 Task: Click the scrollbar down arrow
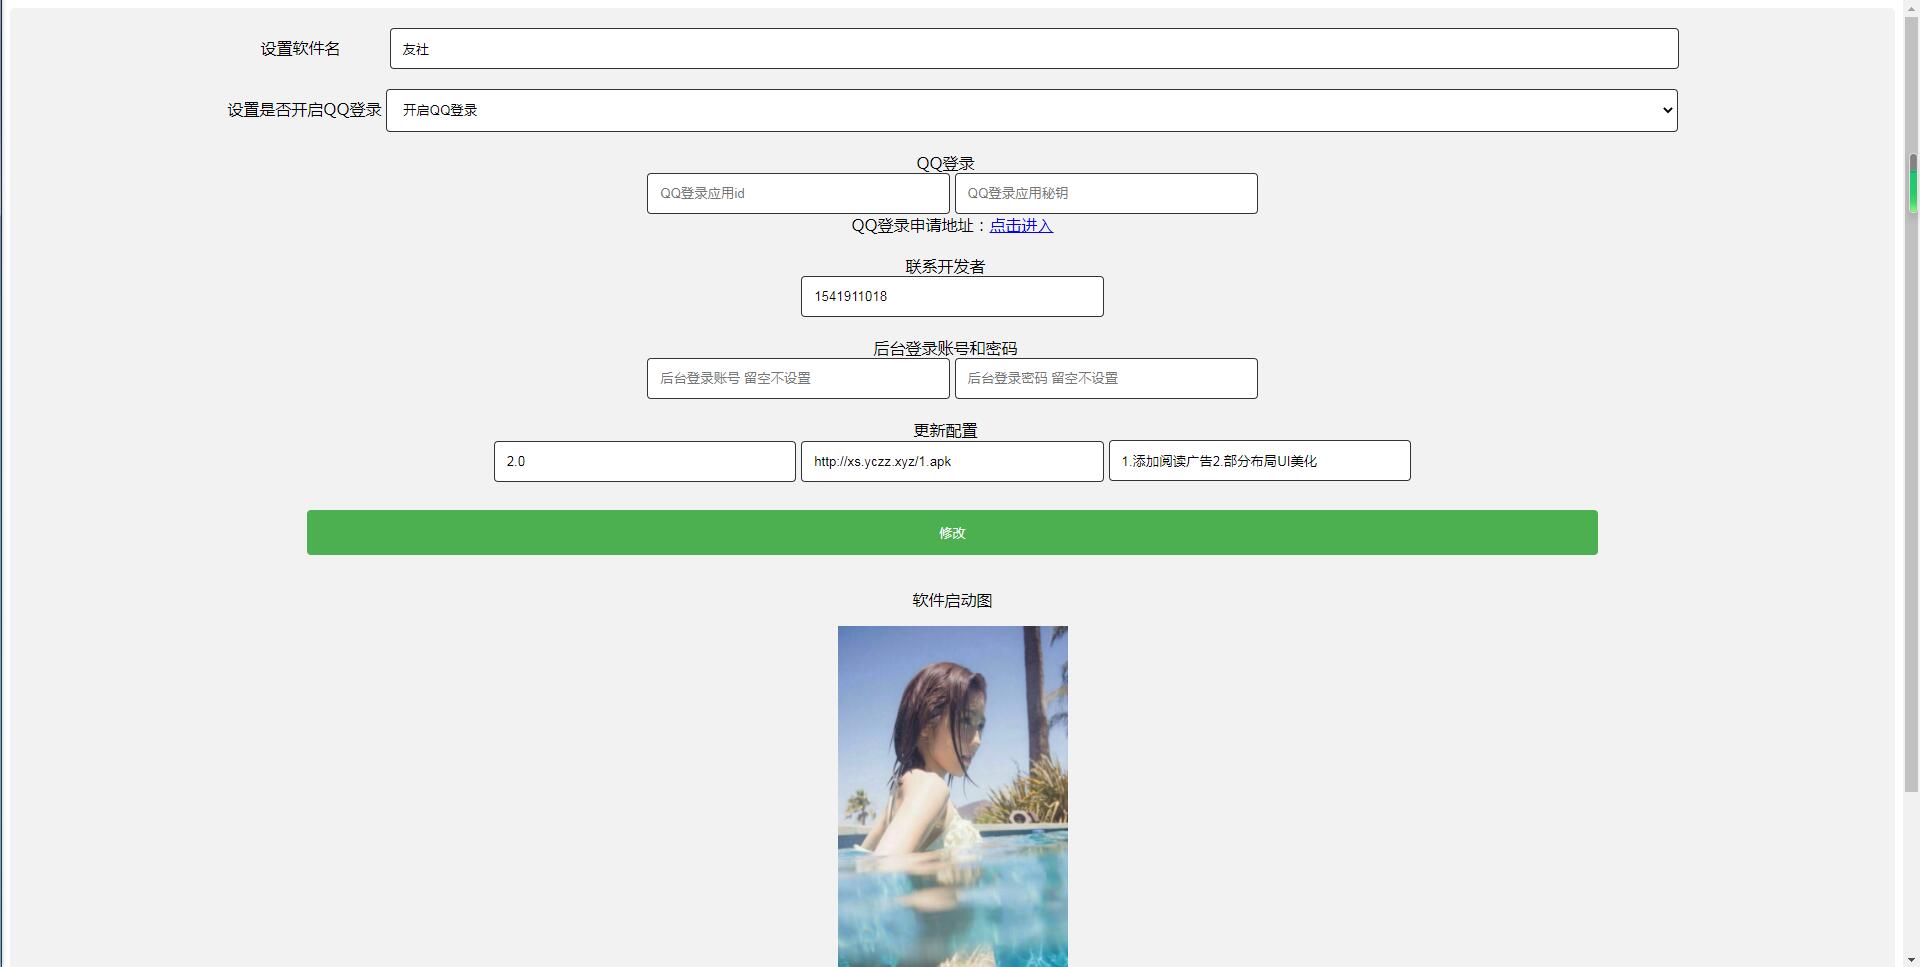[1911, 958]
